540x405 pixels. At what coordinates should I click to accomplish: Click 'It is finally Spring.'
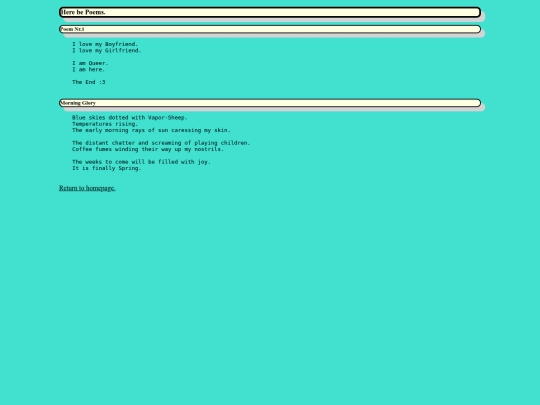point(107,168)
